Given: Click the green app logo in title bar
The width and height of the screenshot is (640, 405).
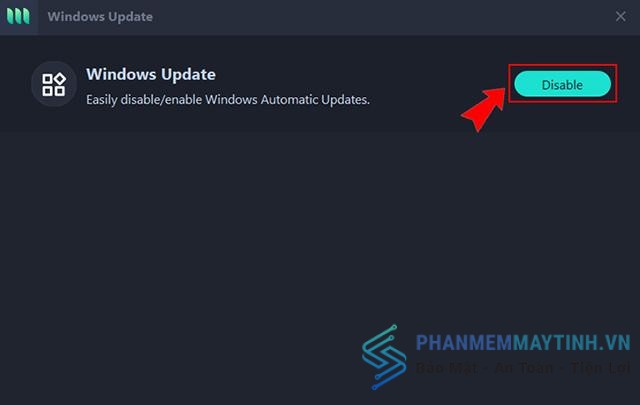Looking at the screenshot, I should click(x=18, y=16).
